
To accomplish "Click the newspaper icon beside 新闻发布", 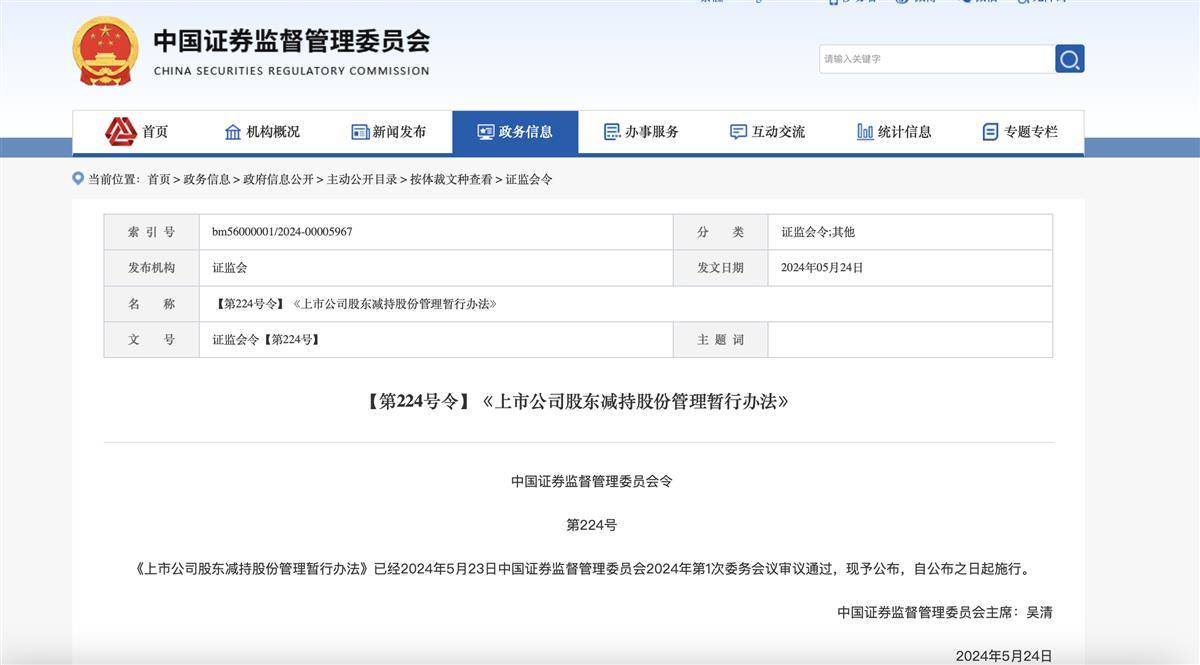I will pyautogui.click(x=360, y=132).
